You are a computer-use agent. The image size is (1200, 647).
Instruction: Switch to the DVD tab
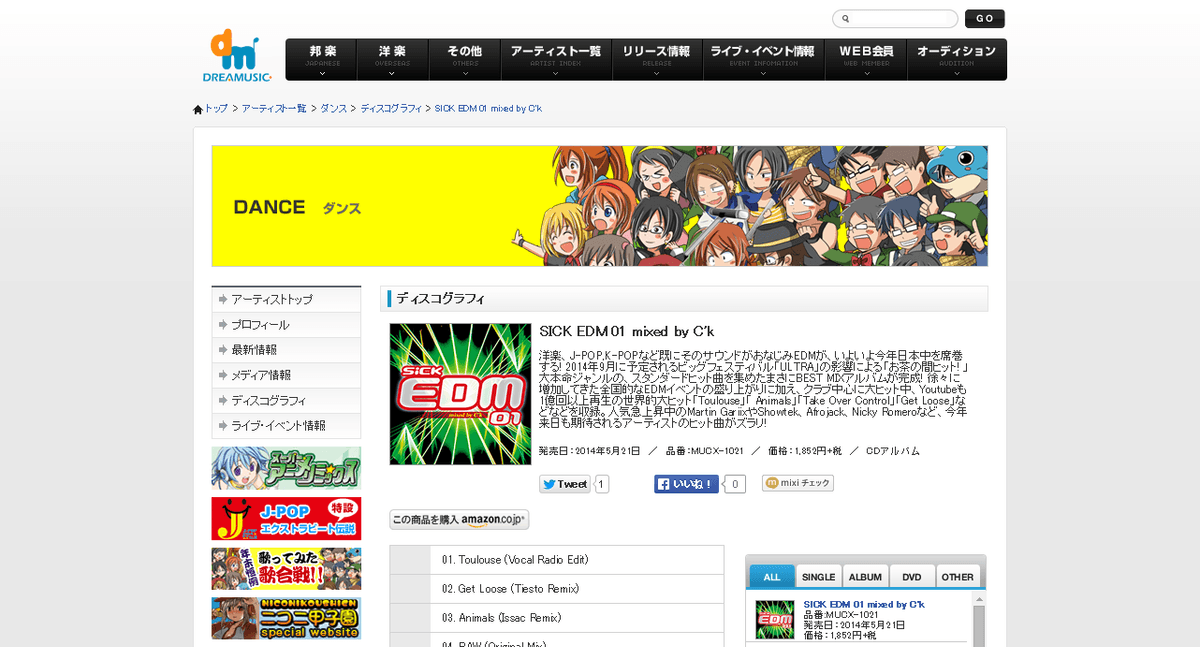pos(912,577)
